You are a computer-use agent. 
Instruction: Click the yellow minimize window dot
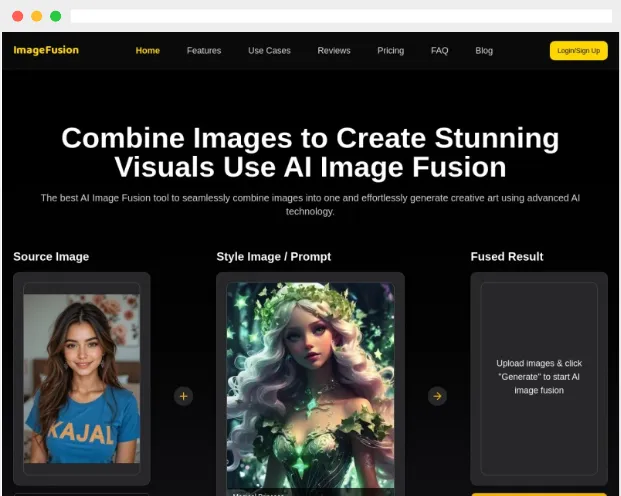(37, 16)
